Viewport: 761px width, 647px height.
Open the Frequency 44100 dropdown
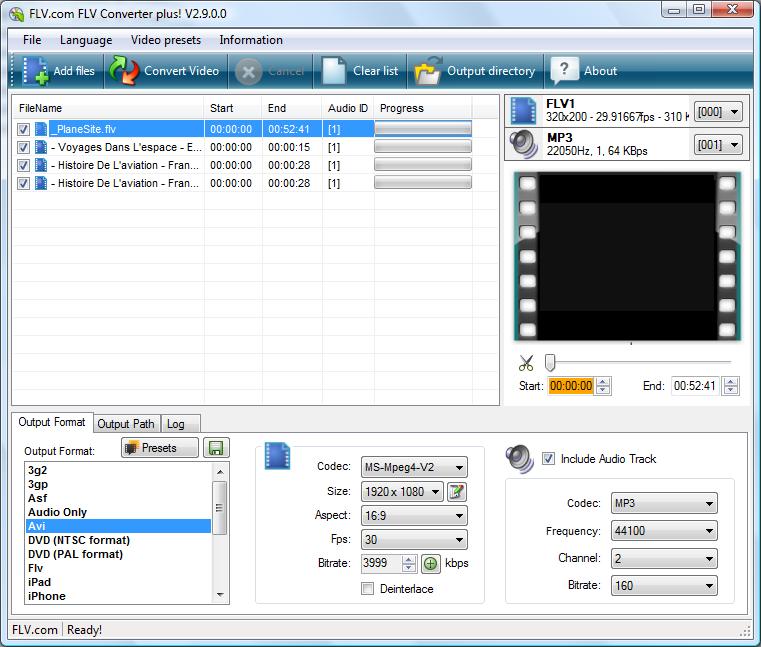point(664,531)
